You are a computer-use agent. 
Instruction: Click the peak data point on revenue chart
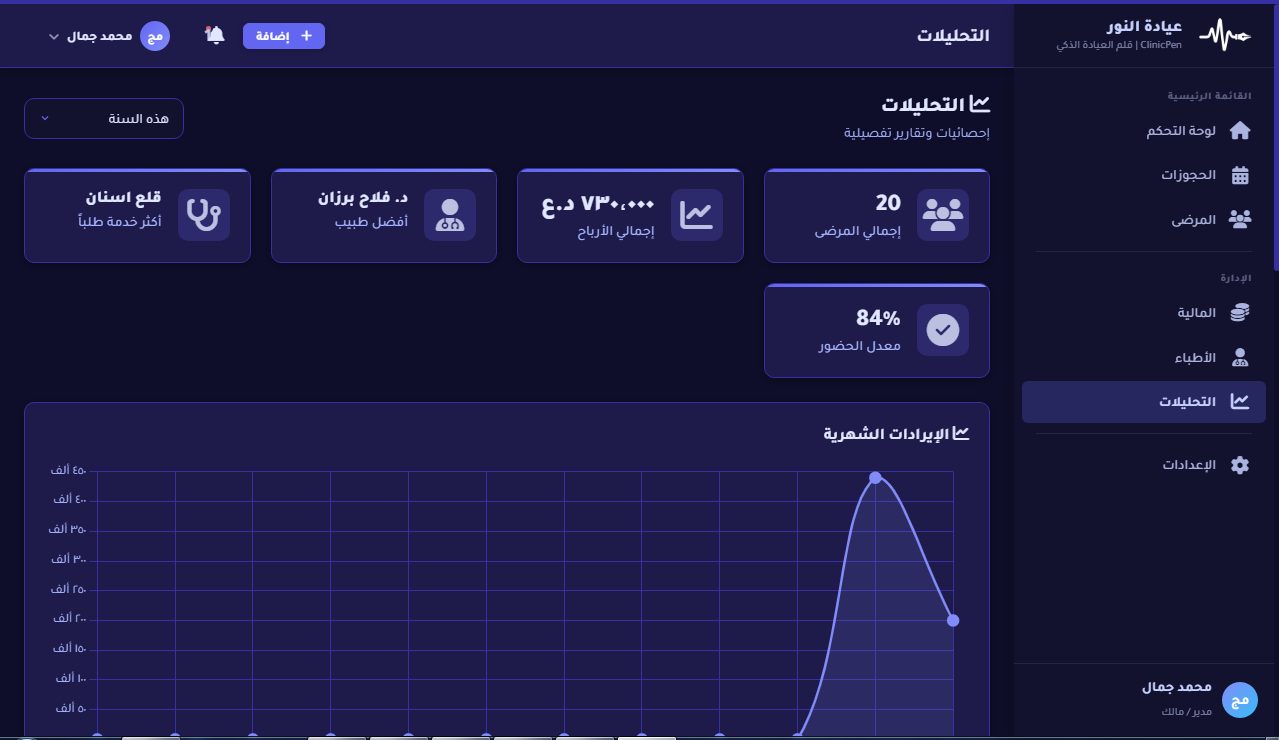point(875,477)
